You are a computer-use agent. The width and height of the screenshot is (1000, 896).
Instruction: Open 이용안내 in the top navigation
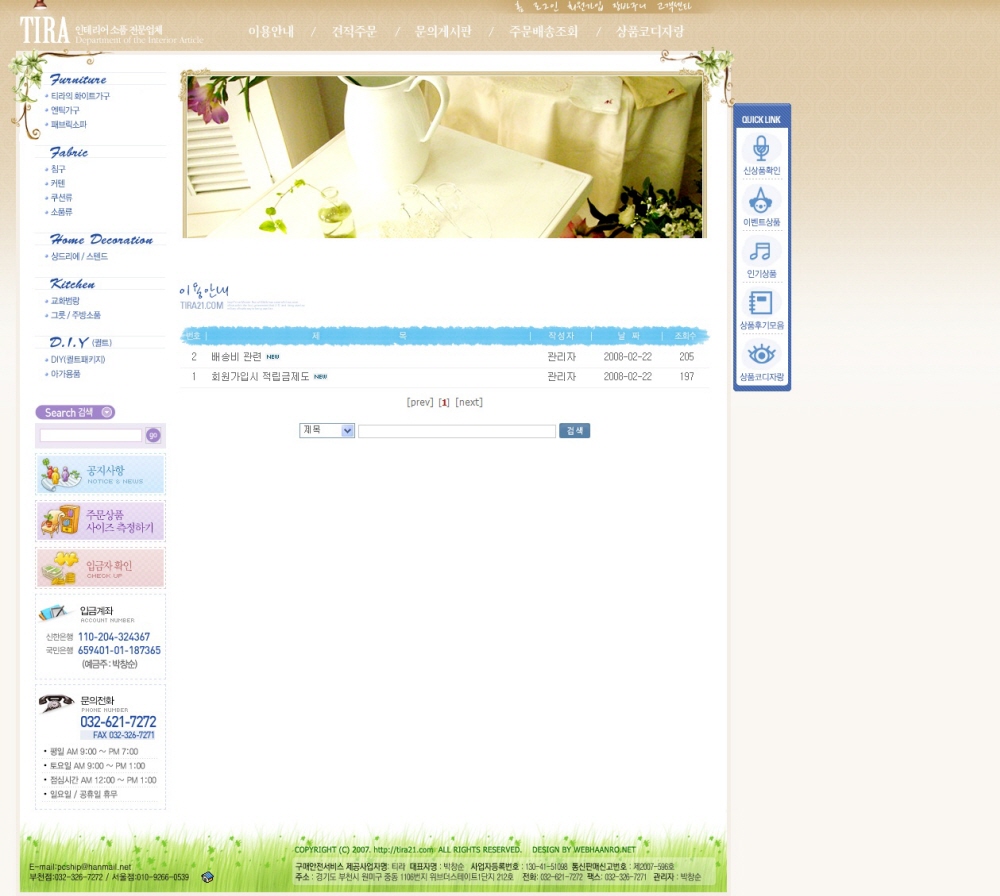coord(271,32)
